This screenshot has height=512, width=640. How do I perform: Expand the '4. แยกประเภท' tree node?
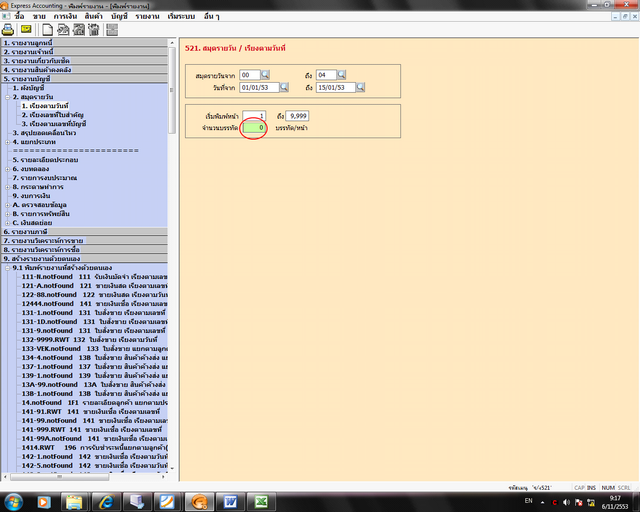click(6, 141)
